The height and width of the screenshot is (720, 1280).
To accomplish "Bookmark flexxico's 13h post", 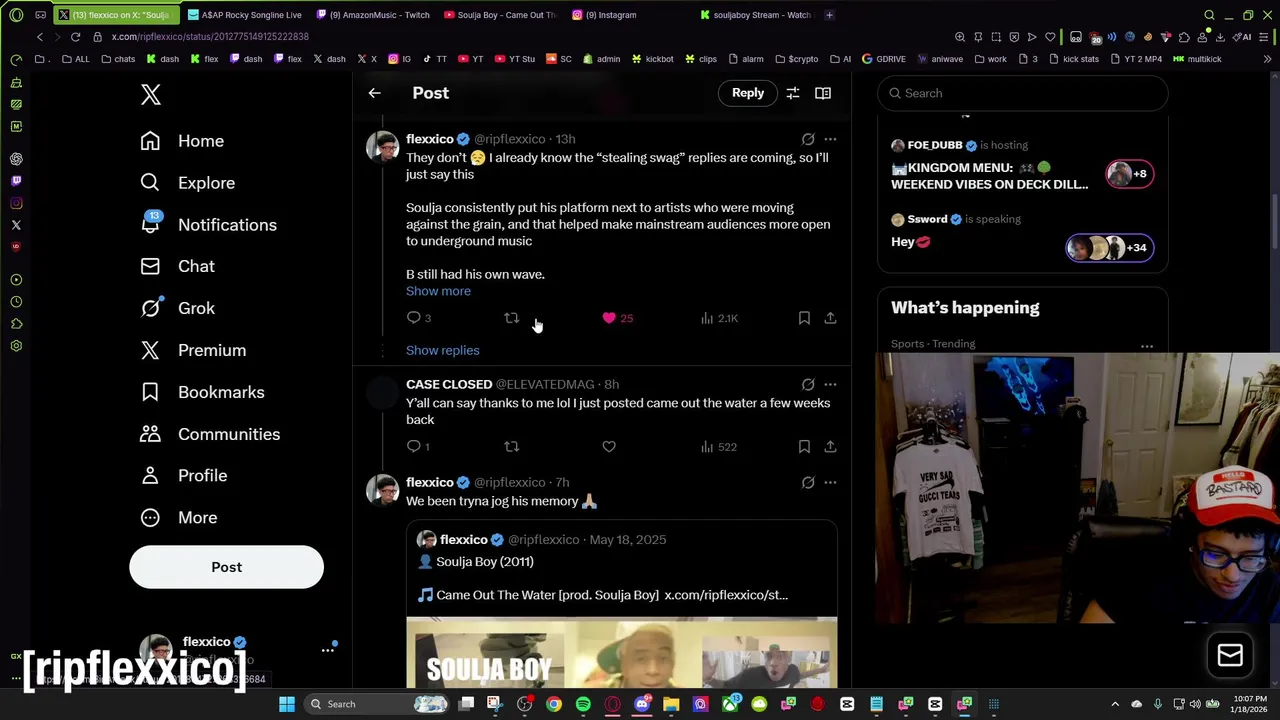I will [804, 318].
